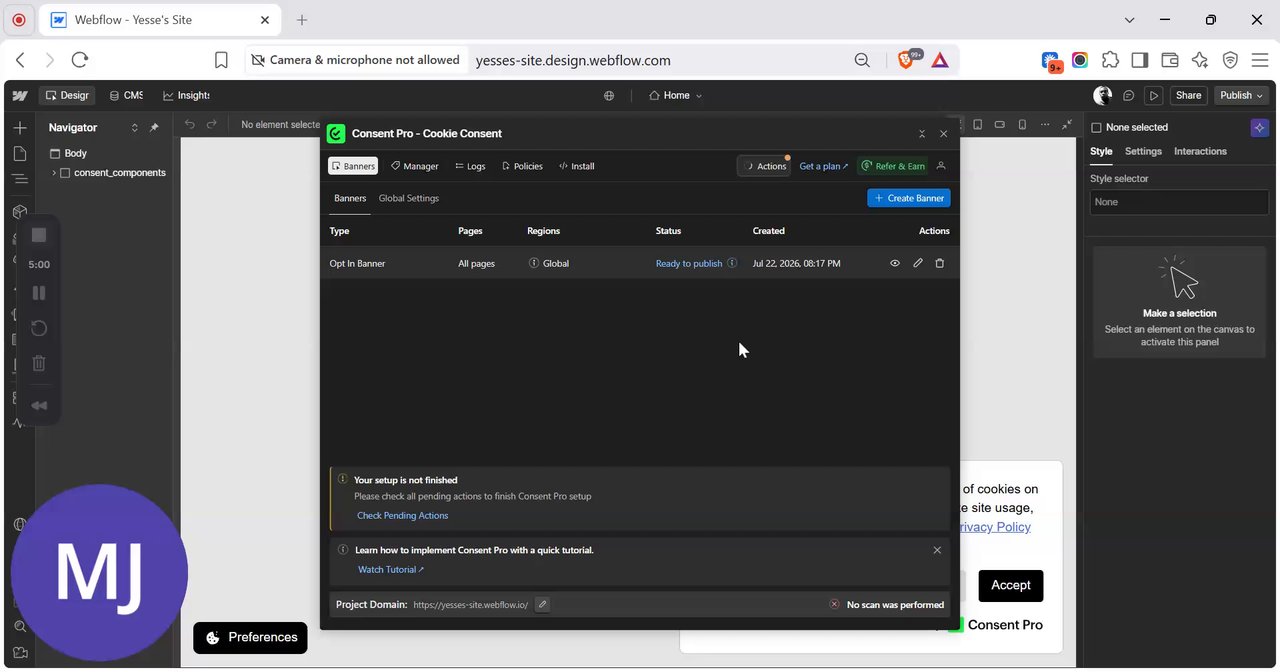The height and width of the screenshot is (672, 1280).
Task: Open the comments icon in top bar
Action: (1129, 95)
